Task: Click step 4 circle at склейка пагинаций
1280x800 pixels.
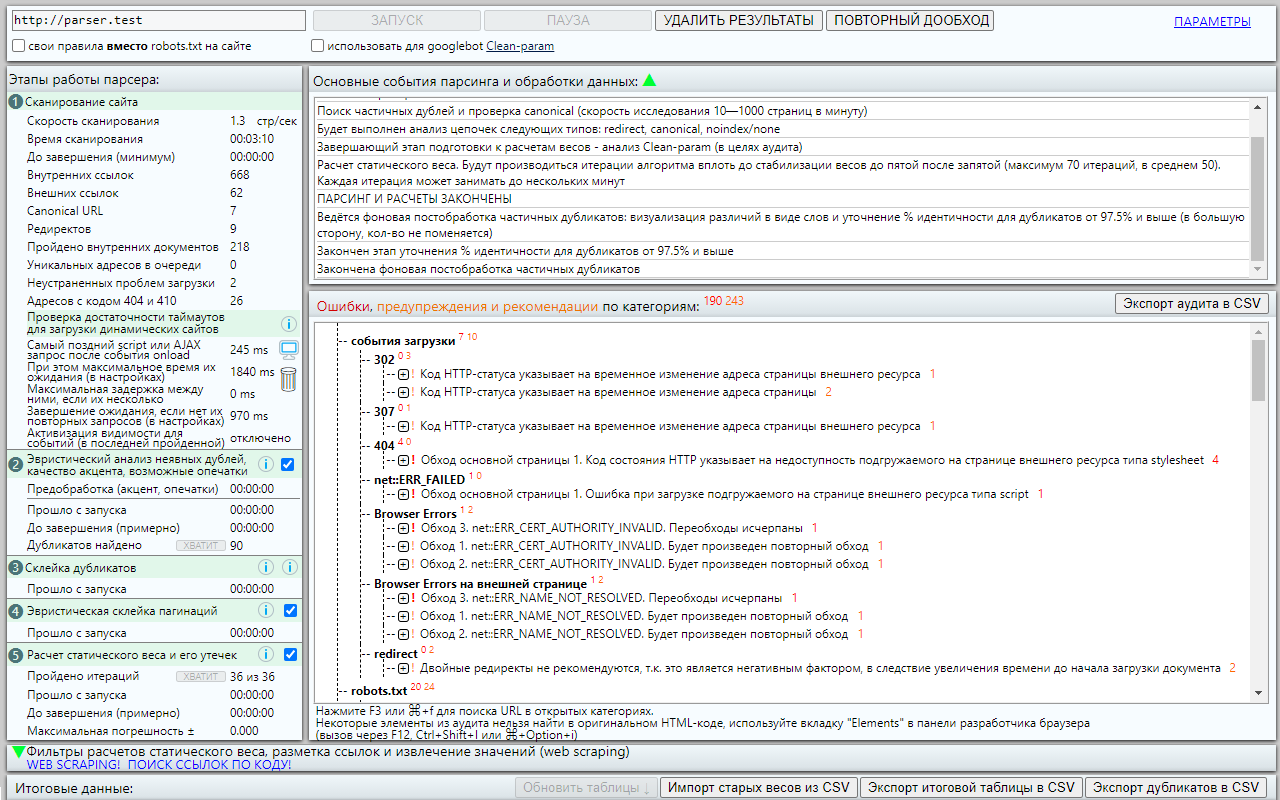Action: click(x=16, y=611)
